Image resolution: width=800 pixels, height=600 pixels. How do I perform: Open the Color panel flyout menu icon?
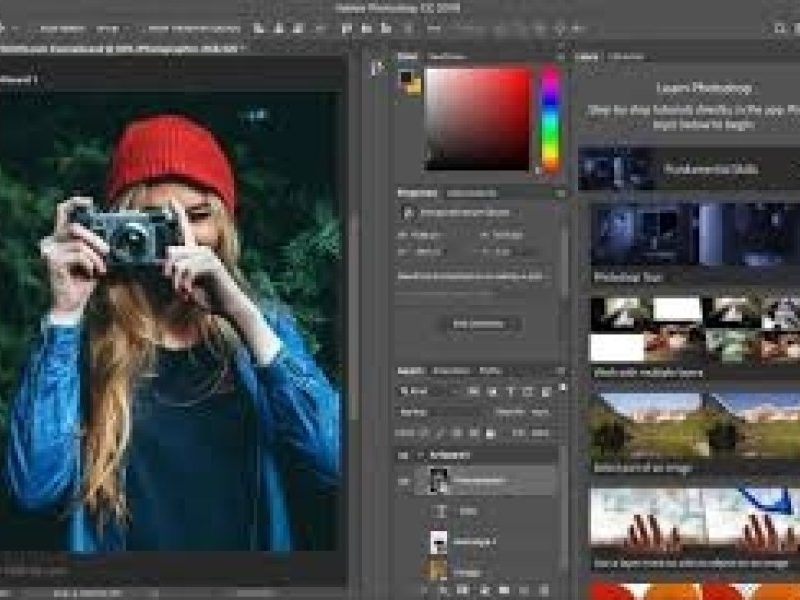click(561, 57)
